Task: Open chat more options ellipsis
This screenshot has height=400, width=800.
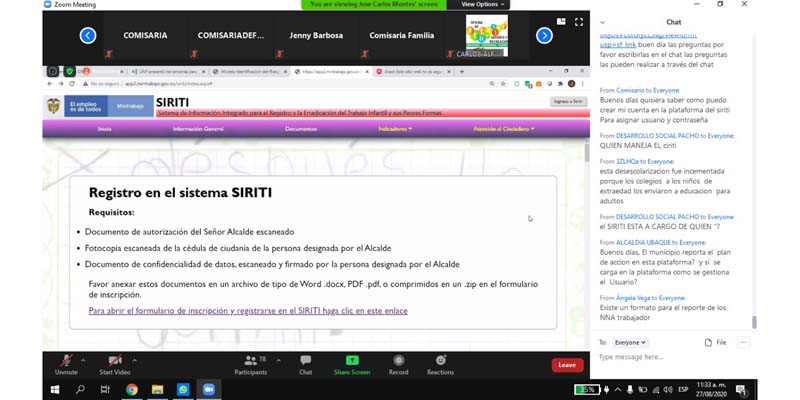Action: pyautogui.click(x=743, y=342)
